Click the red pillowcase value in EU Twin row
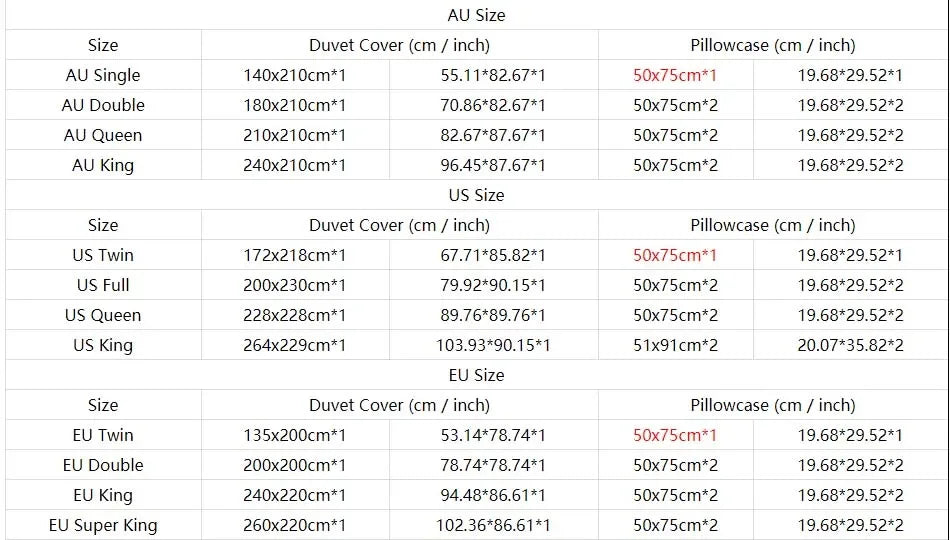950x540 pixels. coord(675,435)
